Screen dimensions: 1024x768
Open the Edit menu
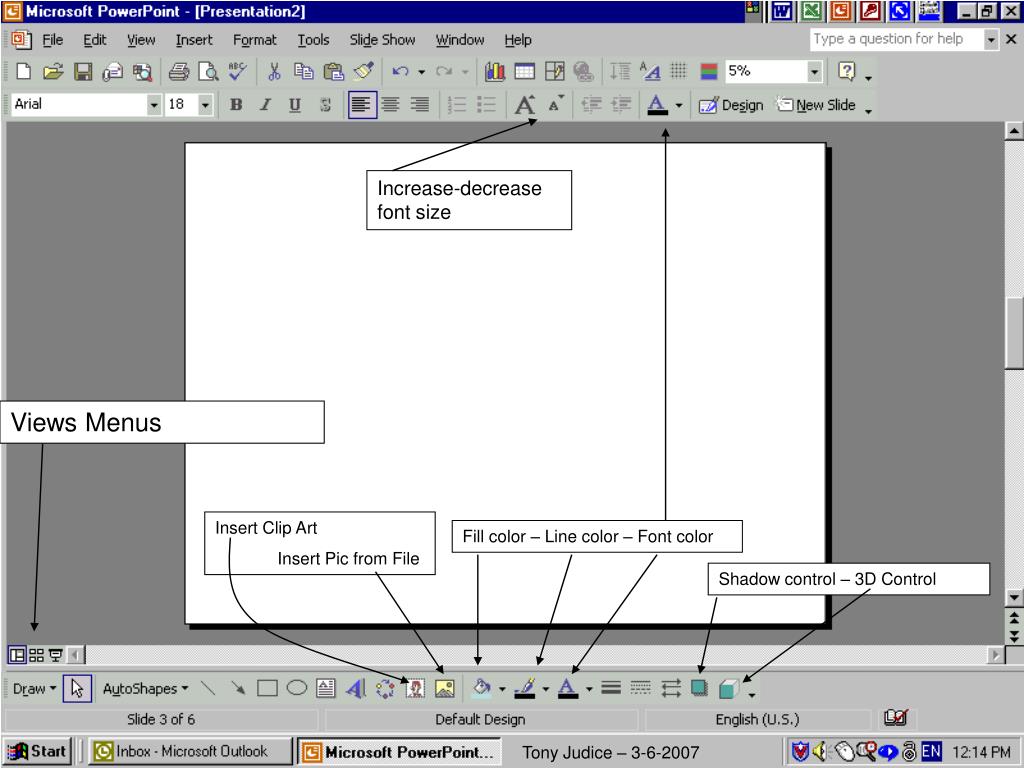pos(95,40)
